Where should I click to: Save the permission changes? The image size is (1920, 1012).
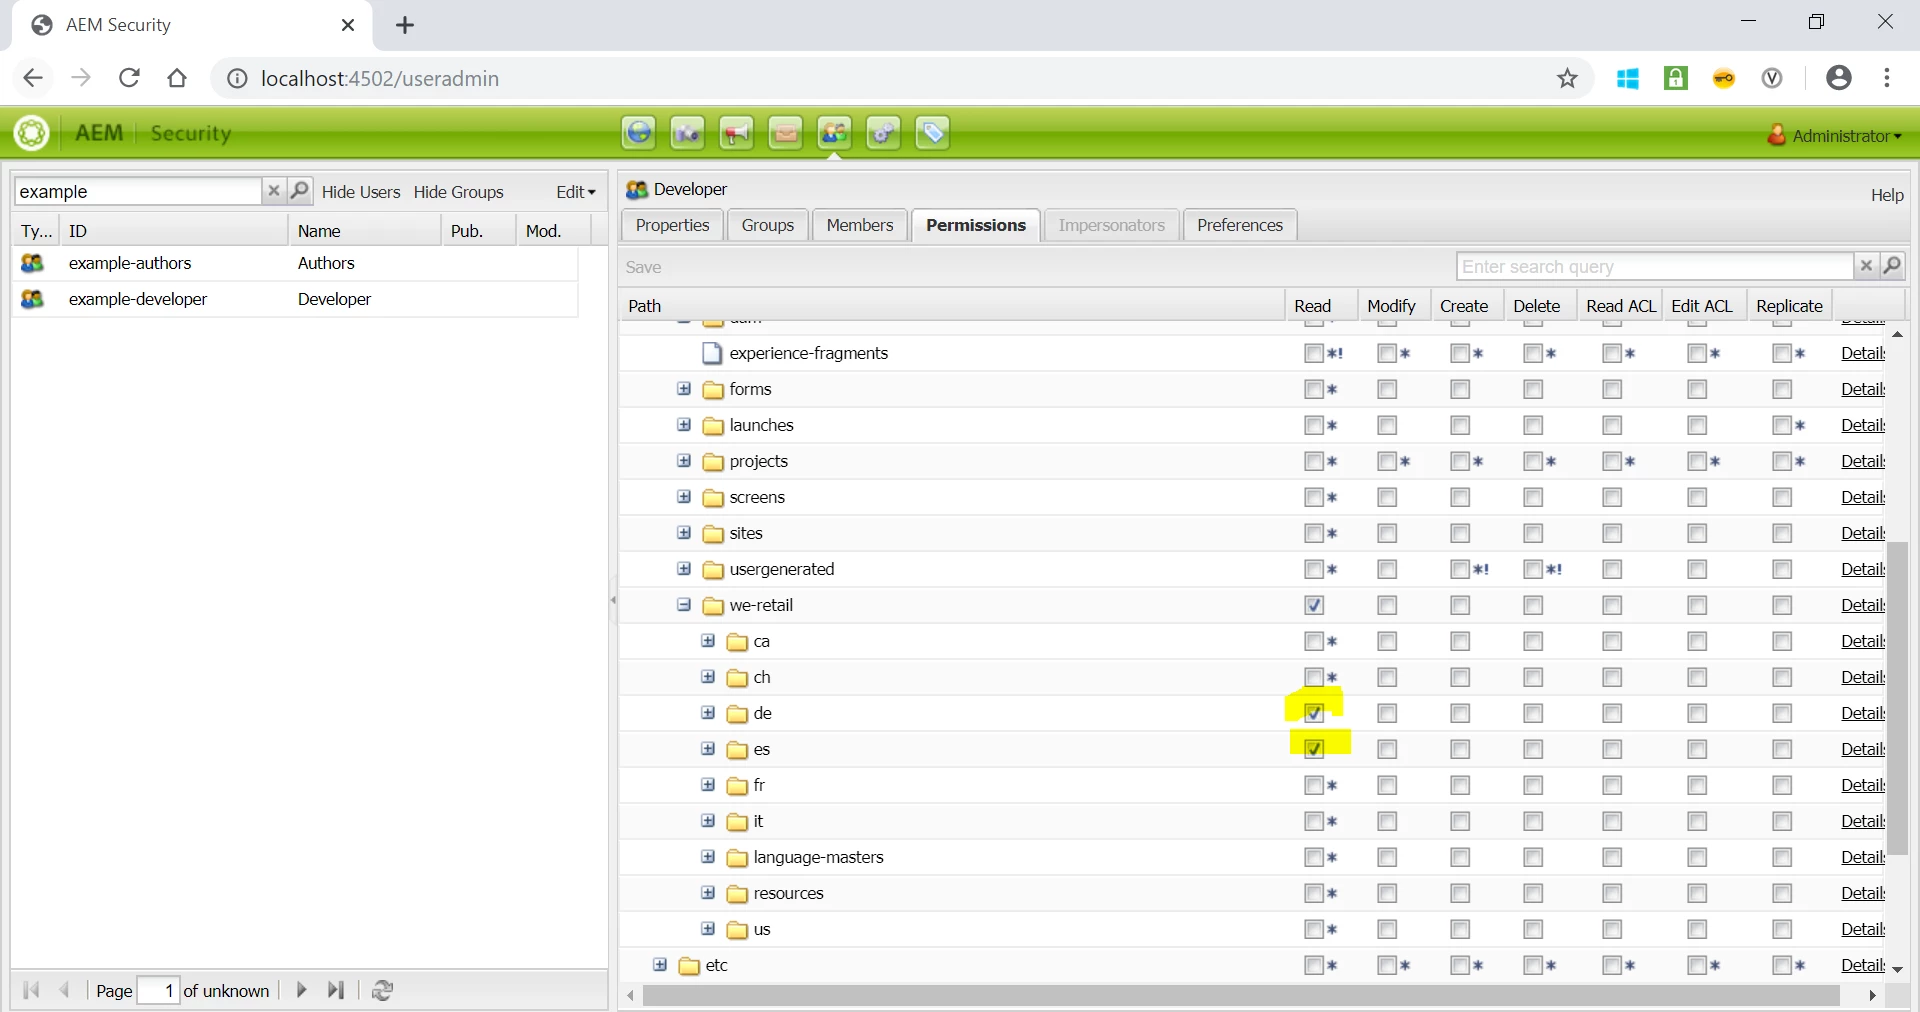644,267
